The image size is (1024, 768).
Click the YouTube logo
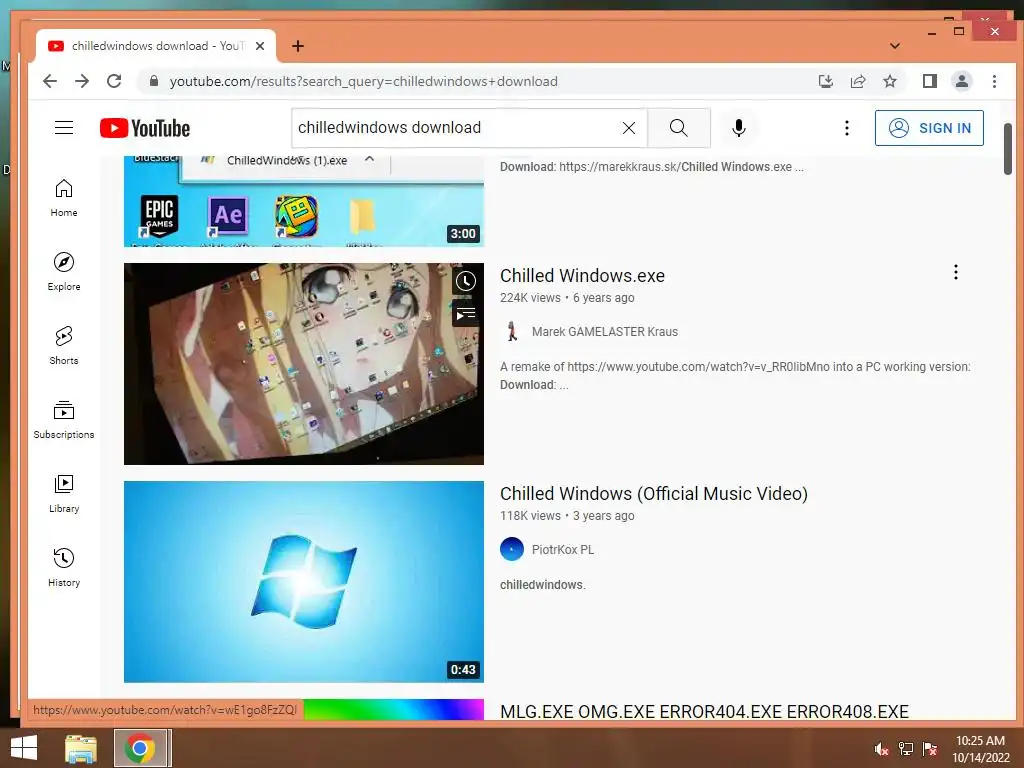pos(145,128)
